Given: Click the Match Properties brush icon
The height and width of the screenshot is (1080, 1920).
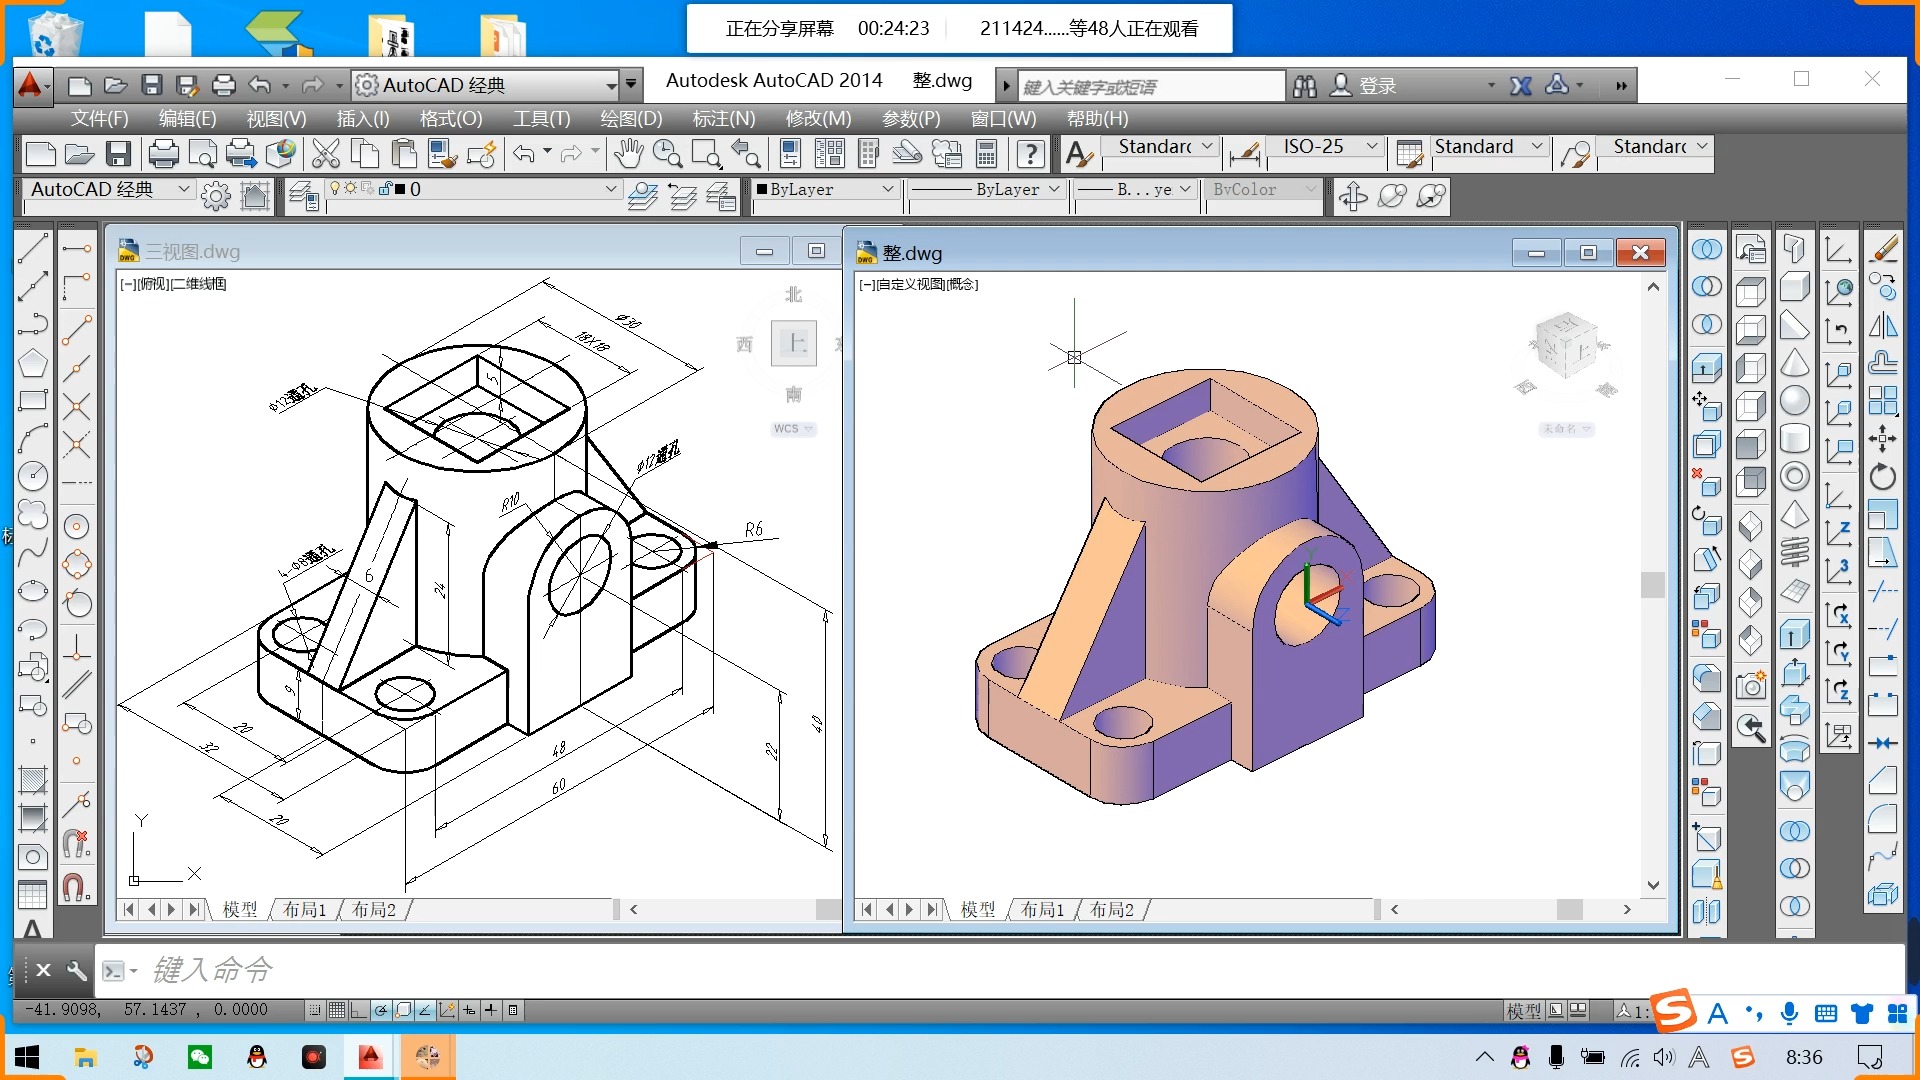Looking at the screenshot, I should pos(443,154).
